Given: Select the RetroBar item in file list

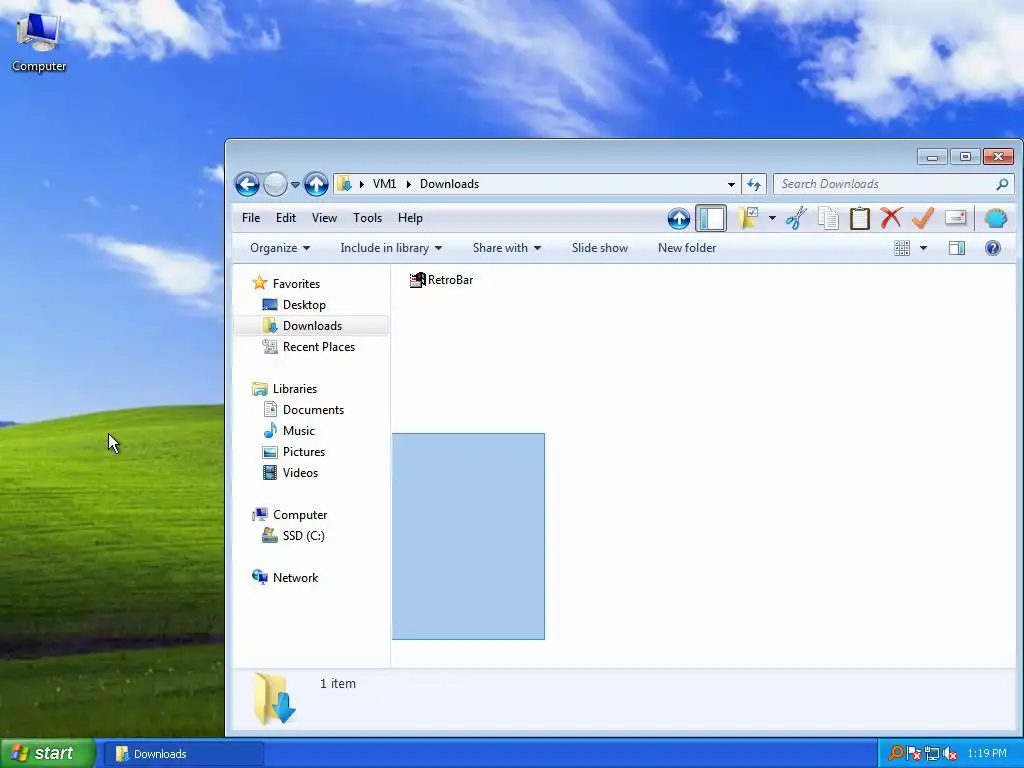Looking at the screenshot, I should pos(441,280).
